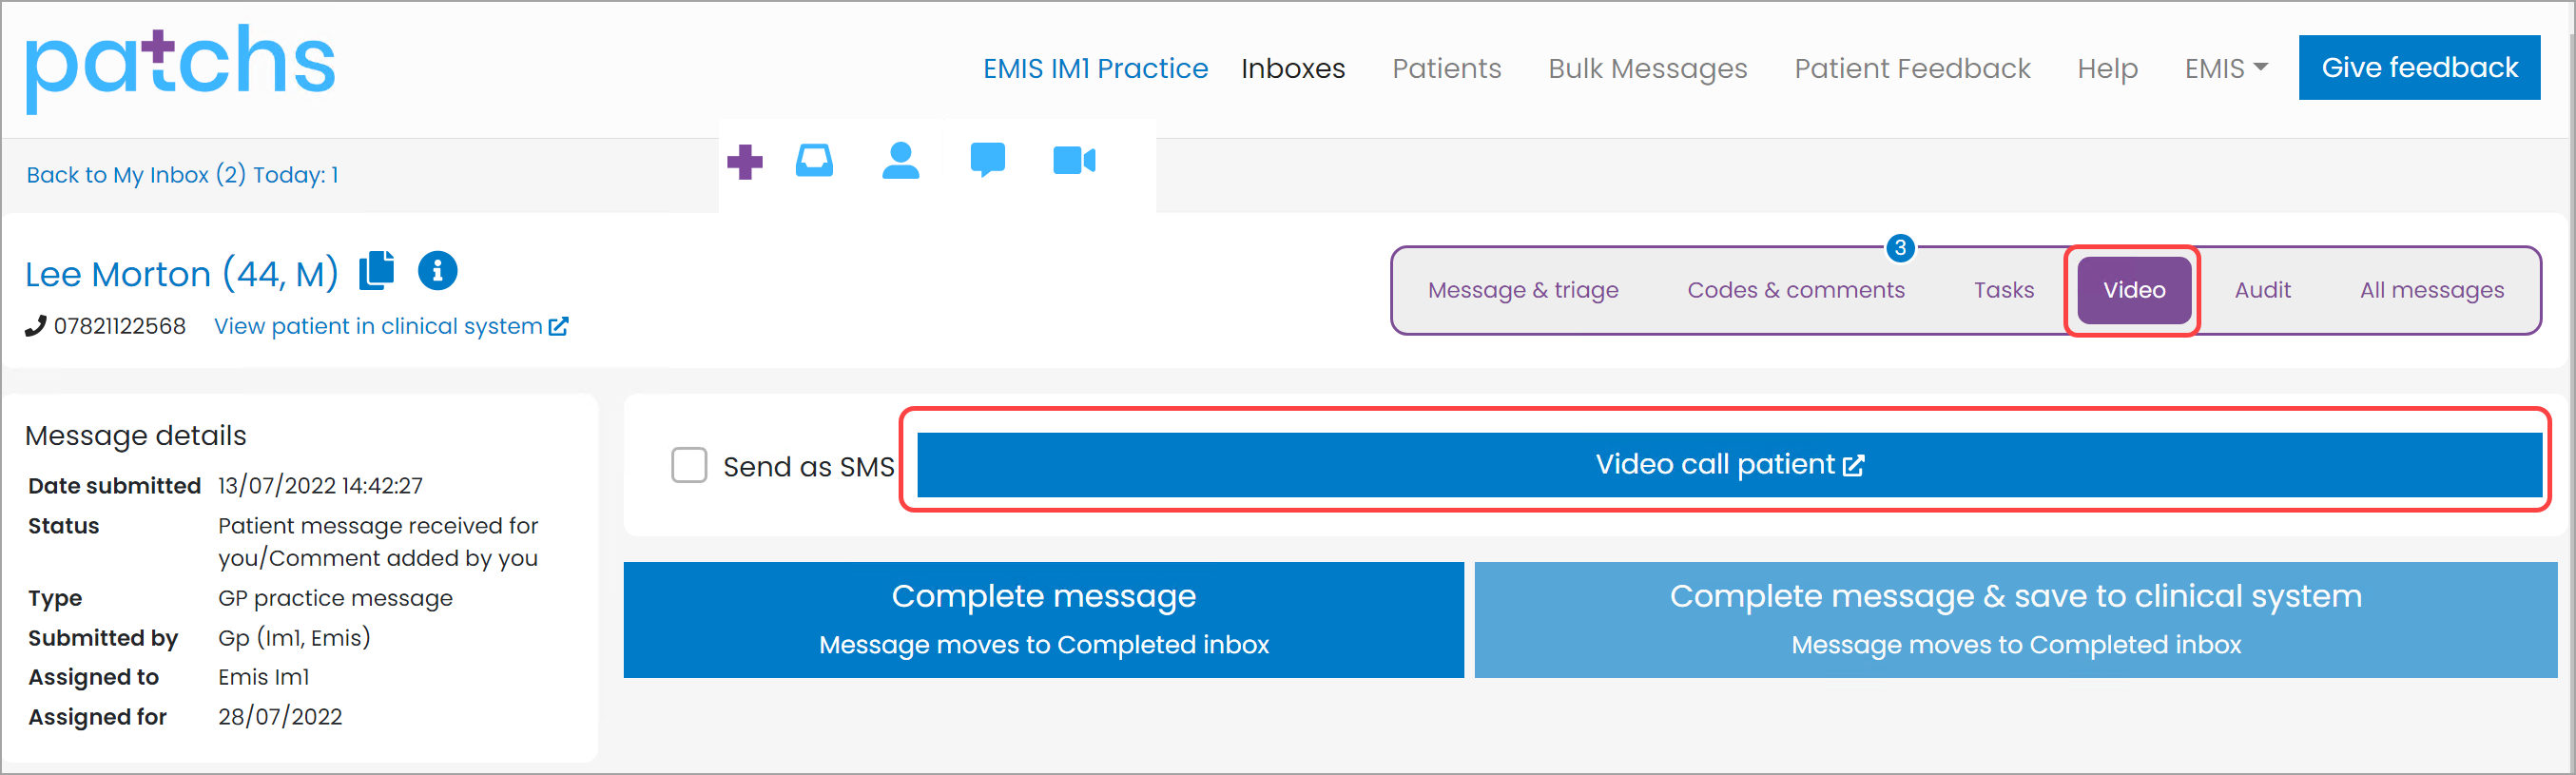Click the purple plus cross icon
Screen dimensions: 2576x775
[744, 161]
